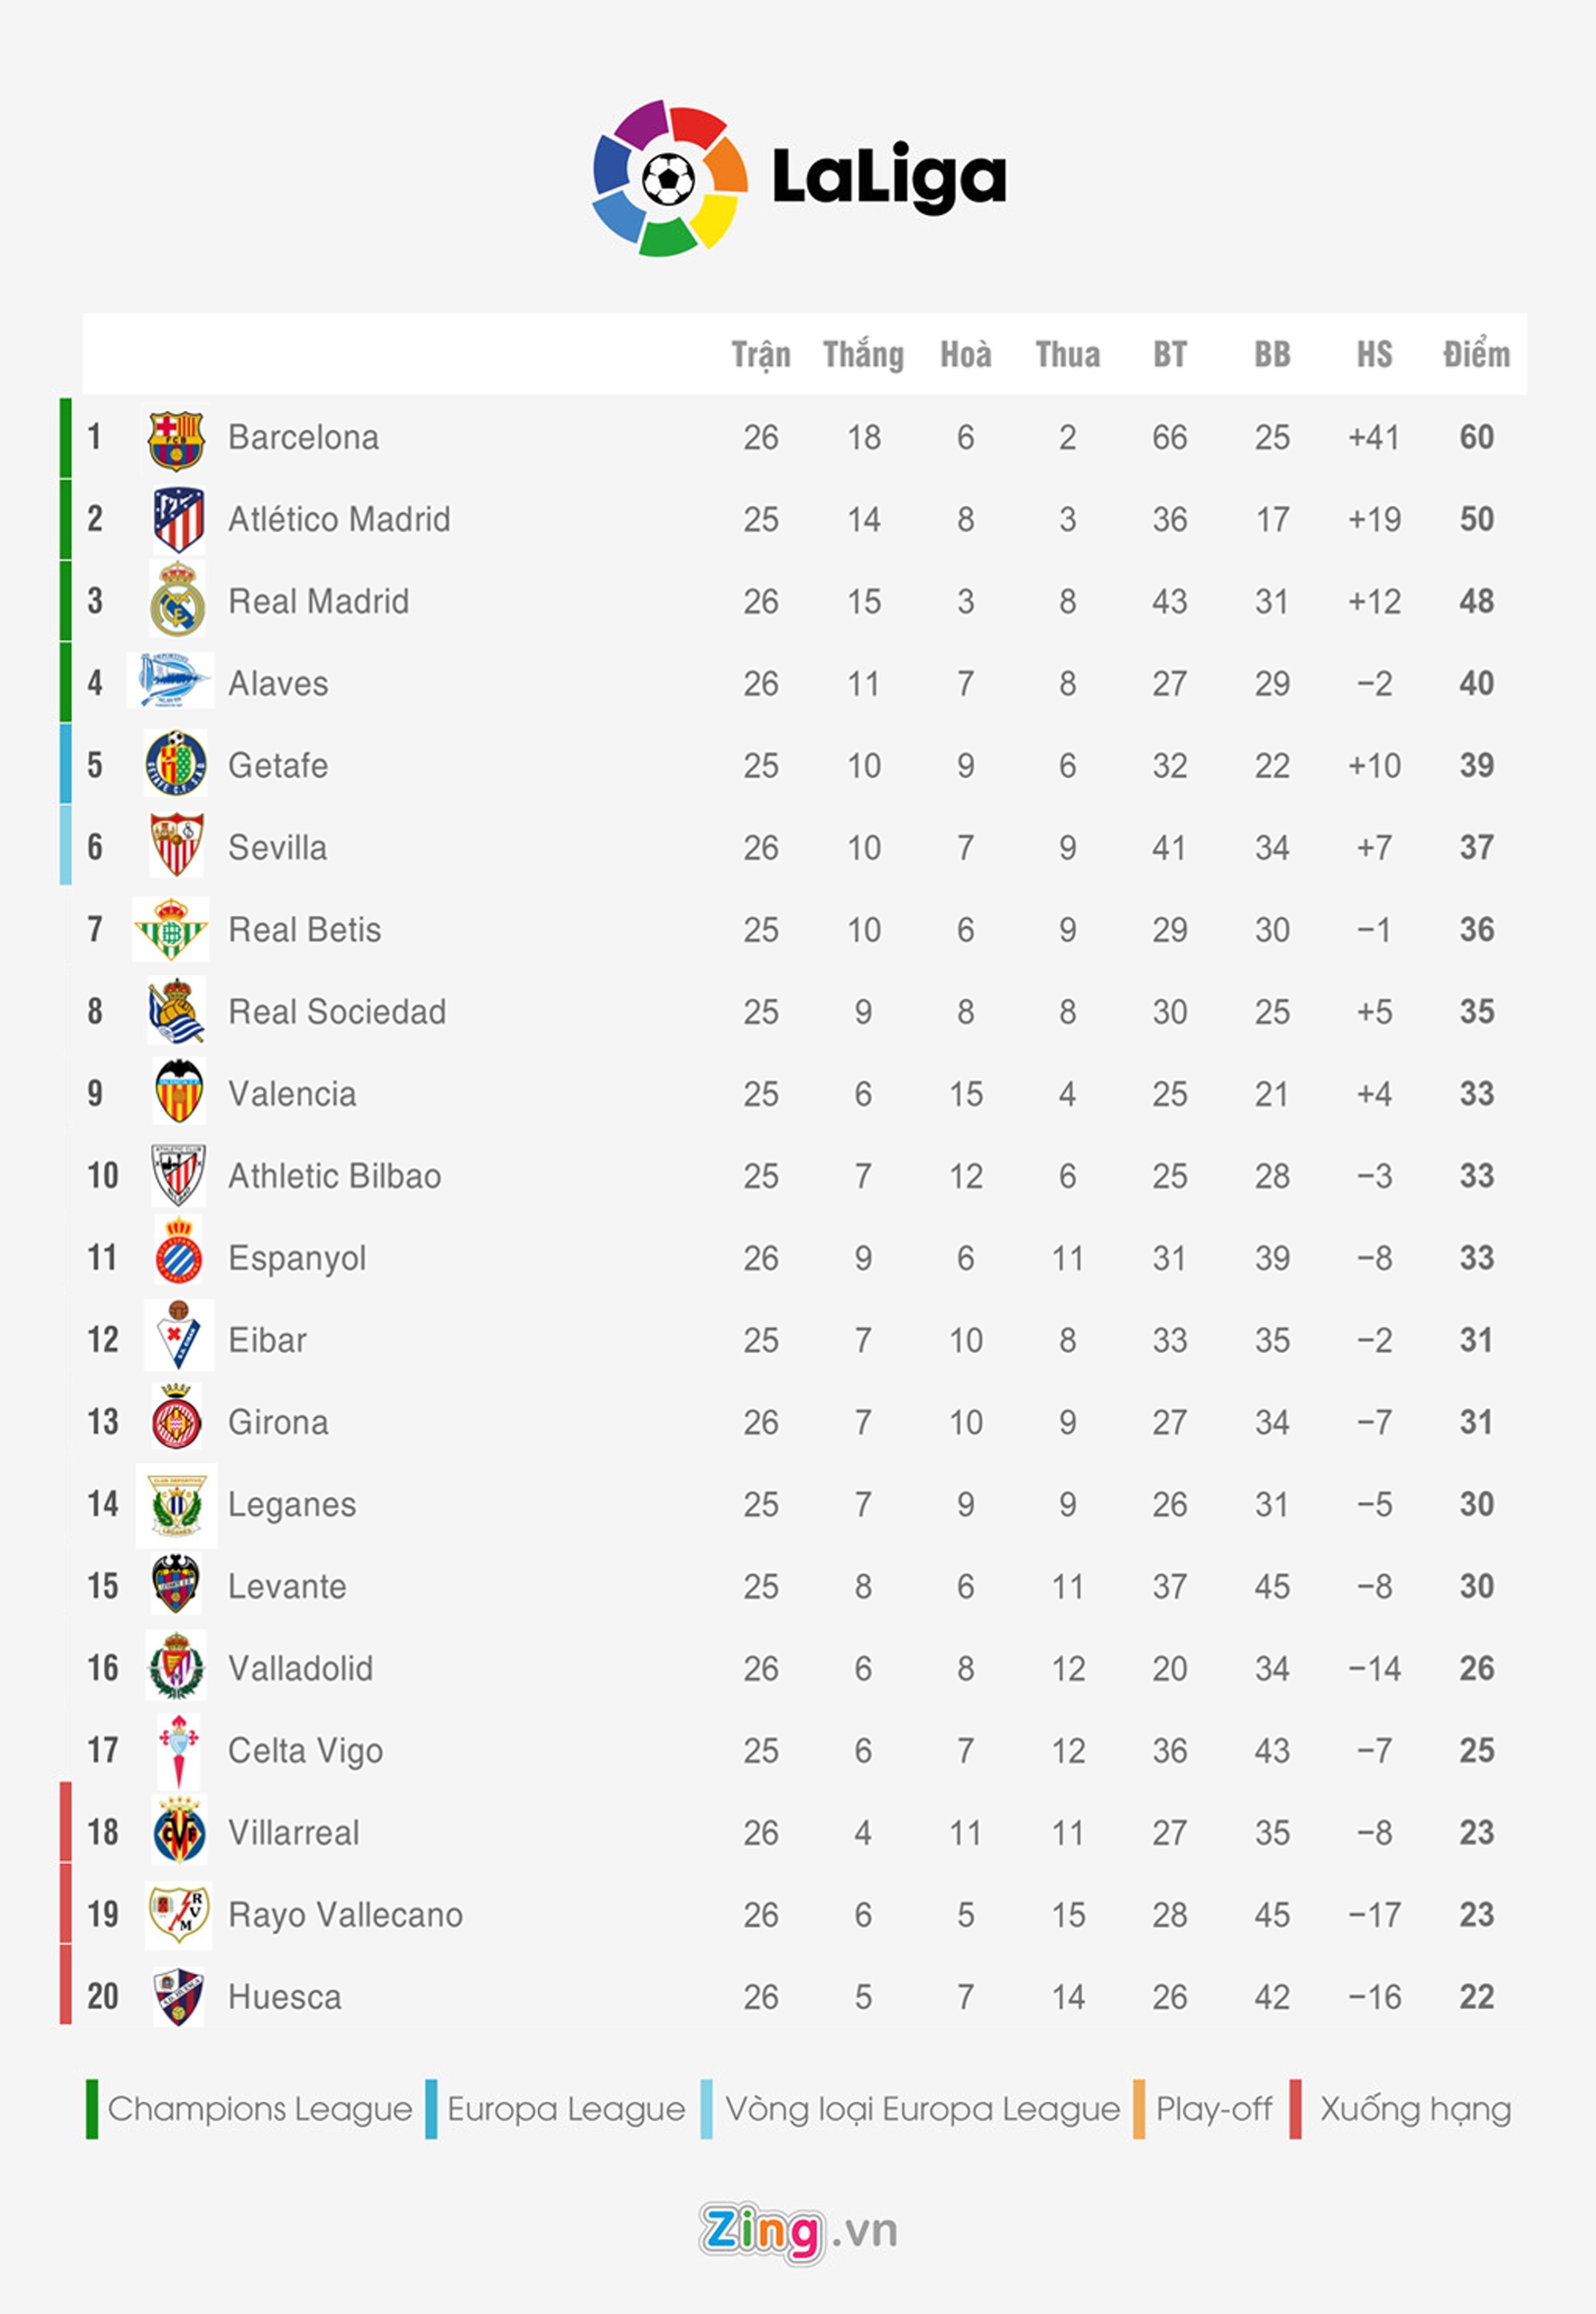Click the Barcelona club crest
This screenshot has height=2314, width=1596.
coord(176,439)
